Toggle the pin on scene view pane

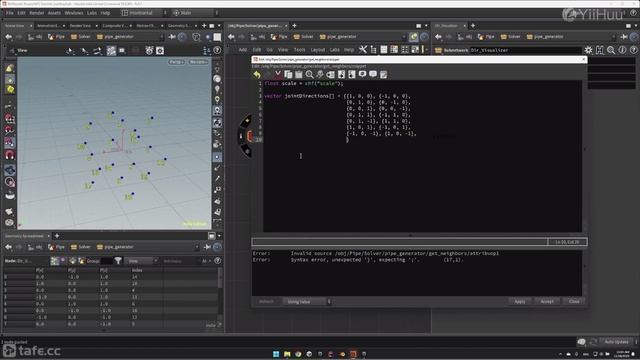point(172,37)
